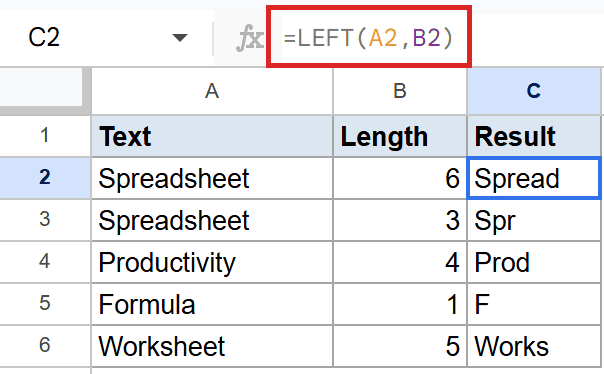Image resolution: width=604 pixels, height=374 pixels.
Task: Select row 6 header
Action: [45, 345]
